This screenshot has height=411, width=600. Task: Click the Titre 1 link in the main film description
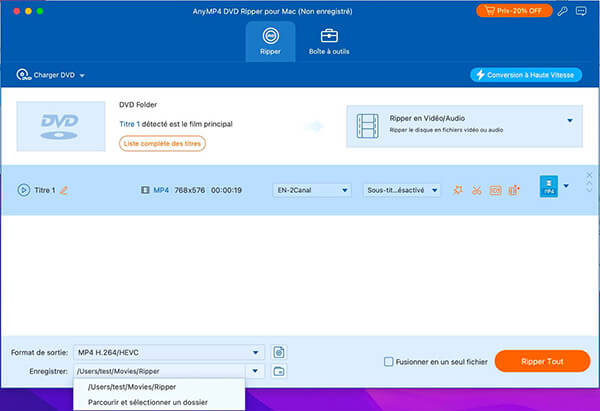130,124
